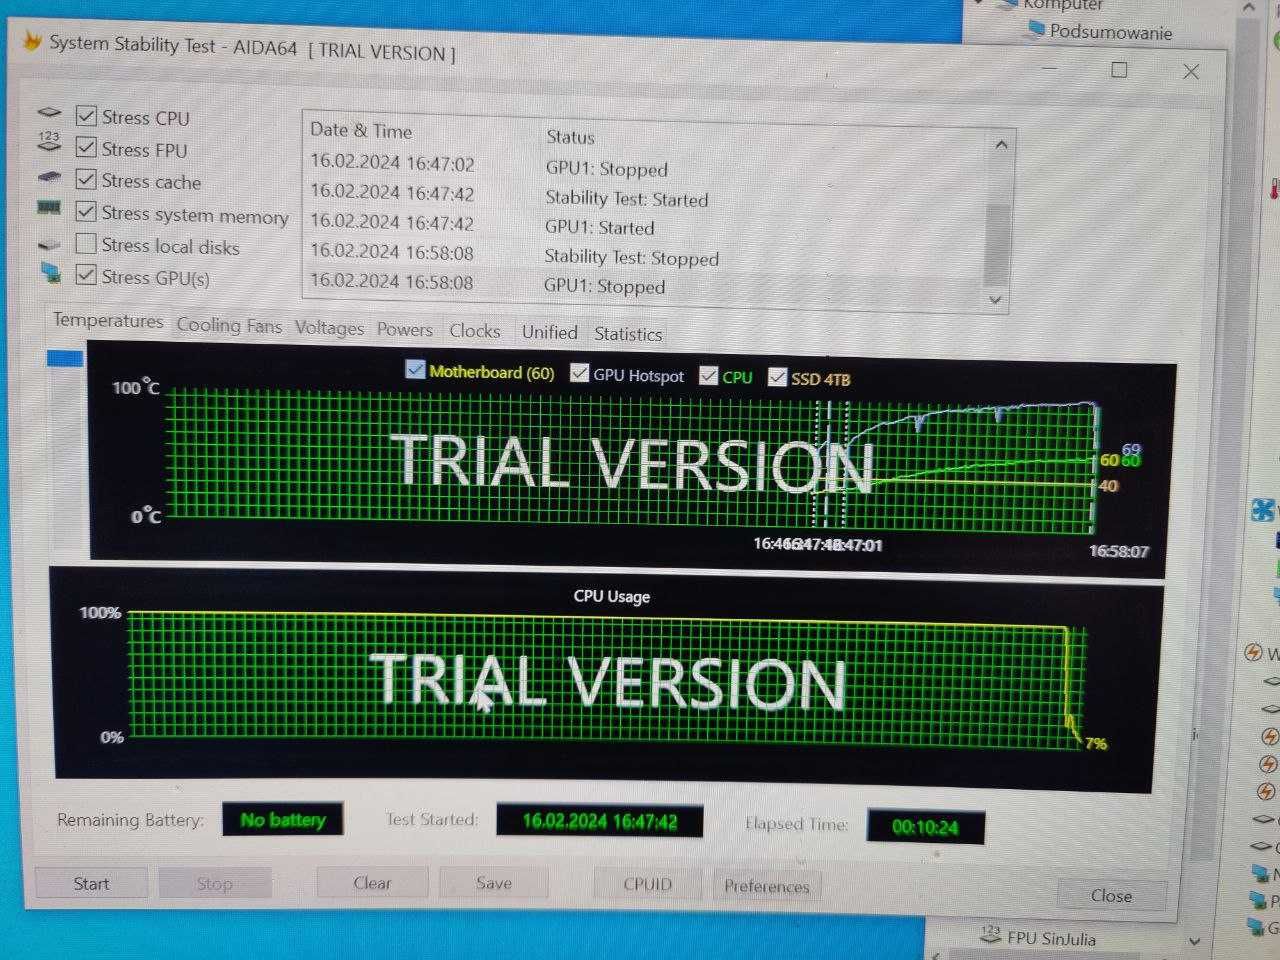The image size is (1280, 960).
Task: Open the CPUID panel button
Action: tap(648, 884)
